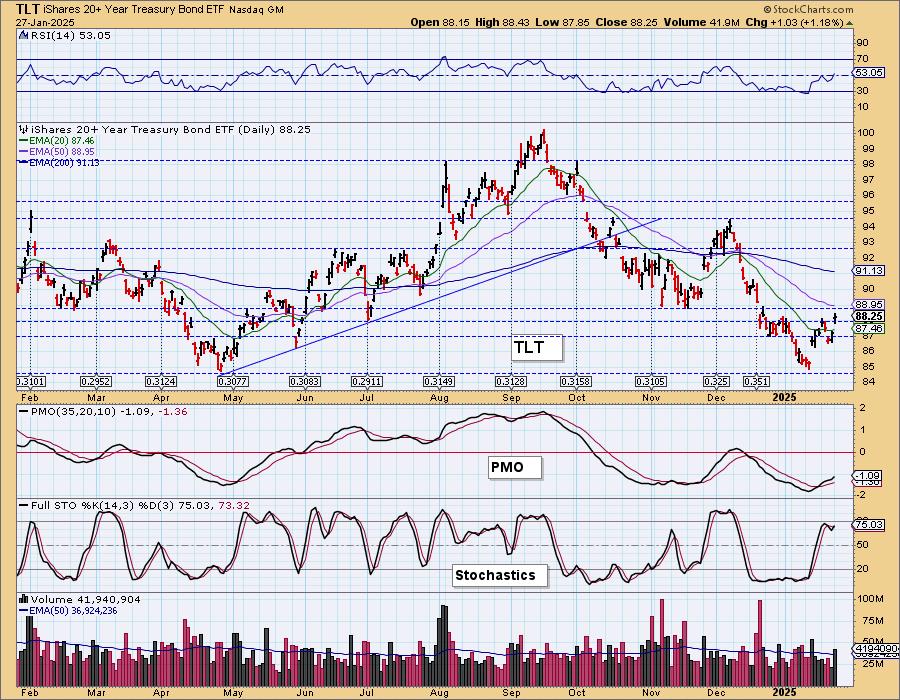Click the Volume legend bar icon
Viewport: 900px width, 700px height.
23,599
